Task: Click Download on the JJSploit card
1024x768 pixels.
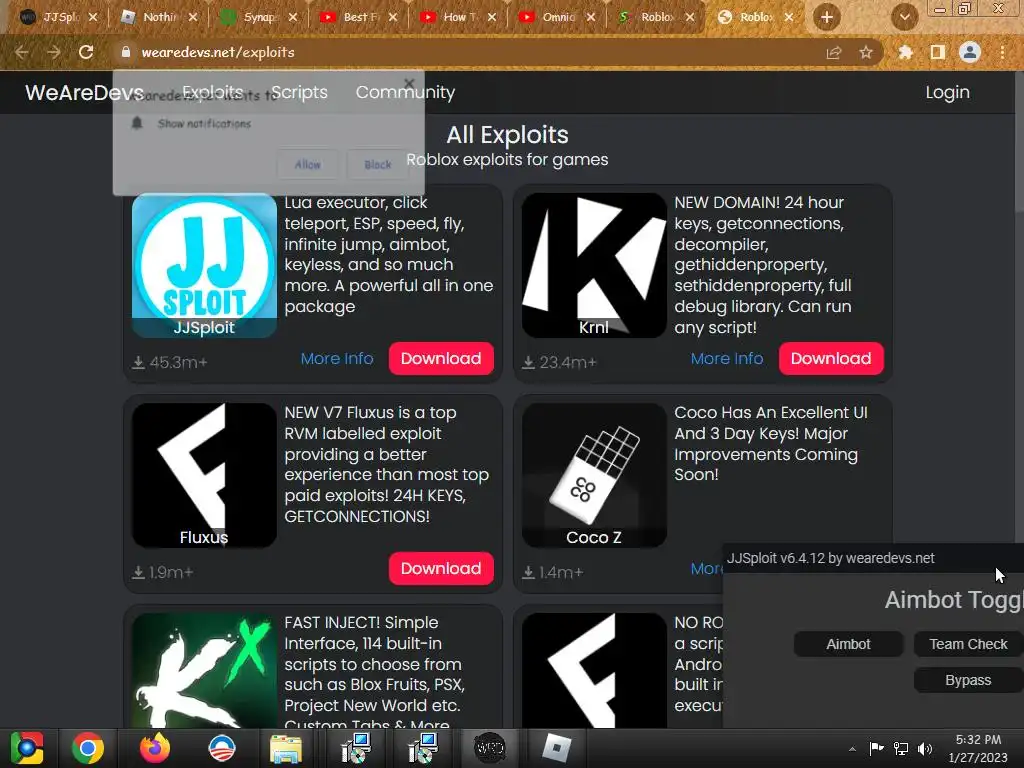Action: 441,359
